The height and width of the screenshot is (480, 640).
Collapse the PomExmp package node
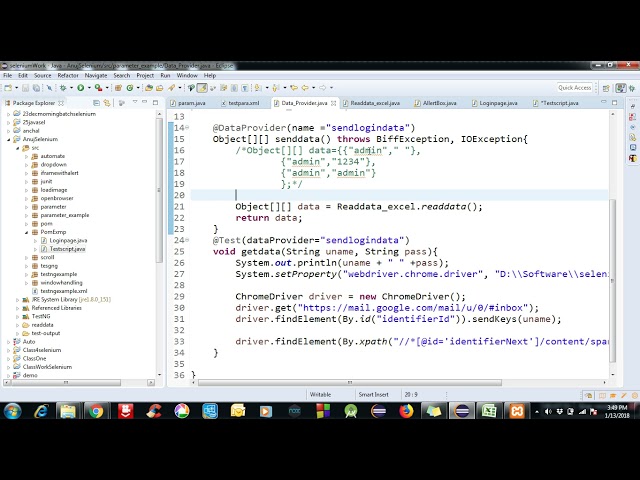[x=27, y=232]
